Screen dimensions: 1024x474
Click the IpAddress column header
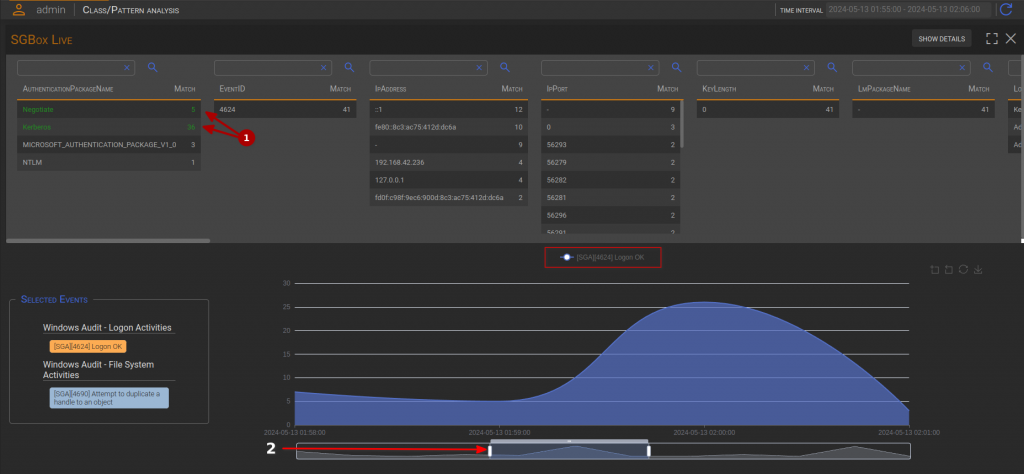(x=391, y=89)
